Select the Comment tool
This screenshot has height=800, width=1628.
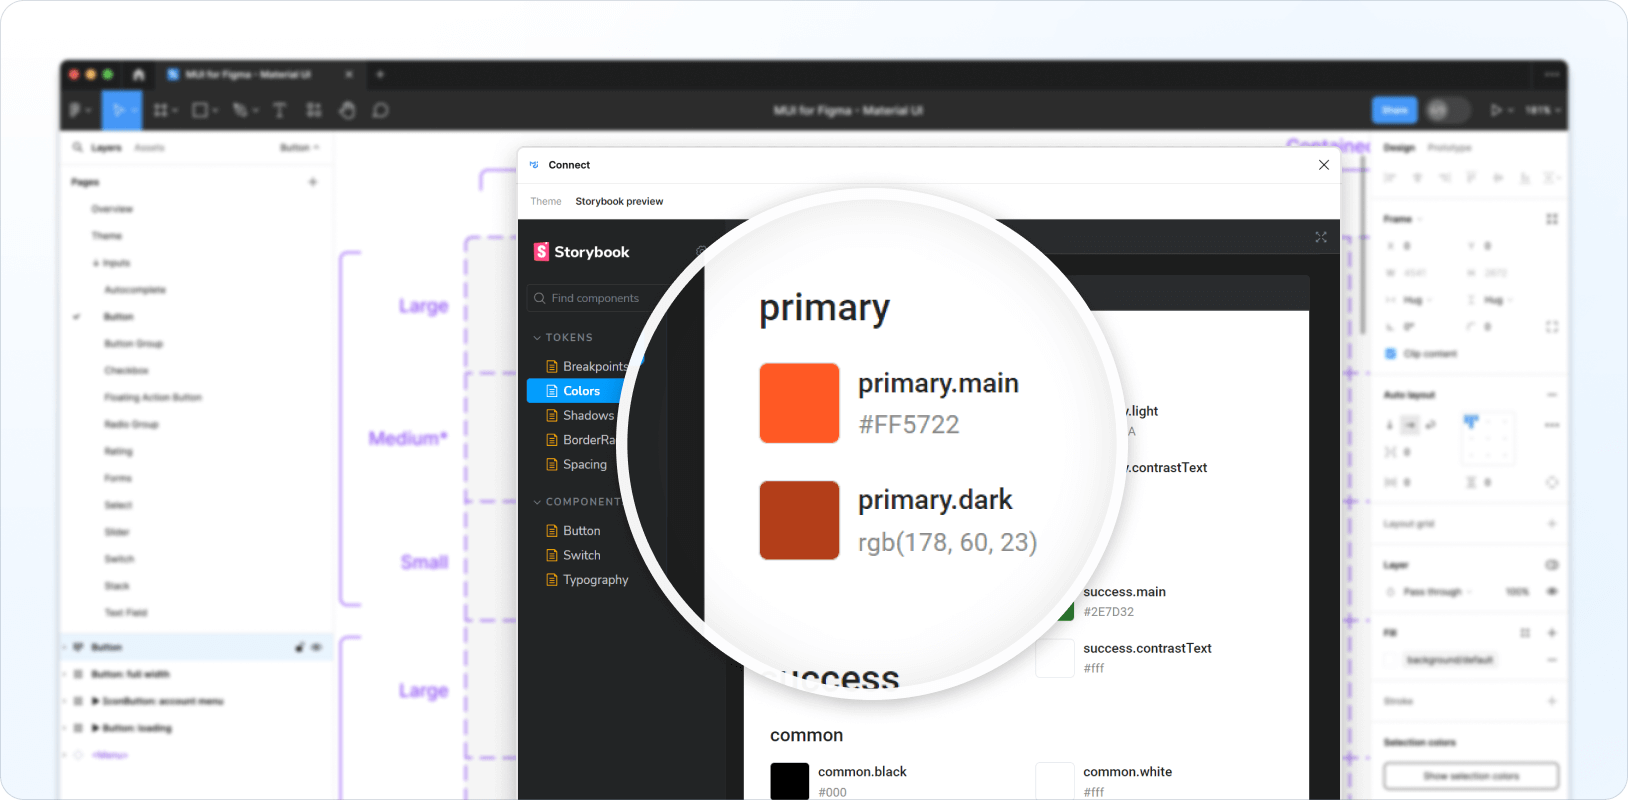click(381, 110)
